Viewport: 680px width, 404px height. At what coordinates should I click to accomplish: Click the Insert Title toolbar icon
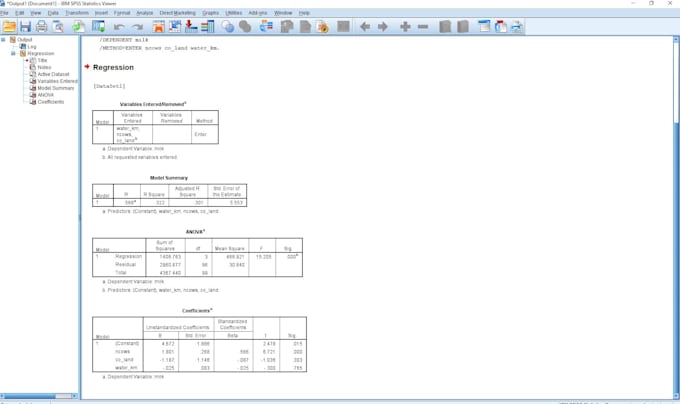tap(500, 26)
